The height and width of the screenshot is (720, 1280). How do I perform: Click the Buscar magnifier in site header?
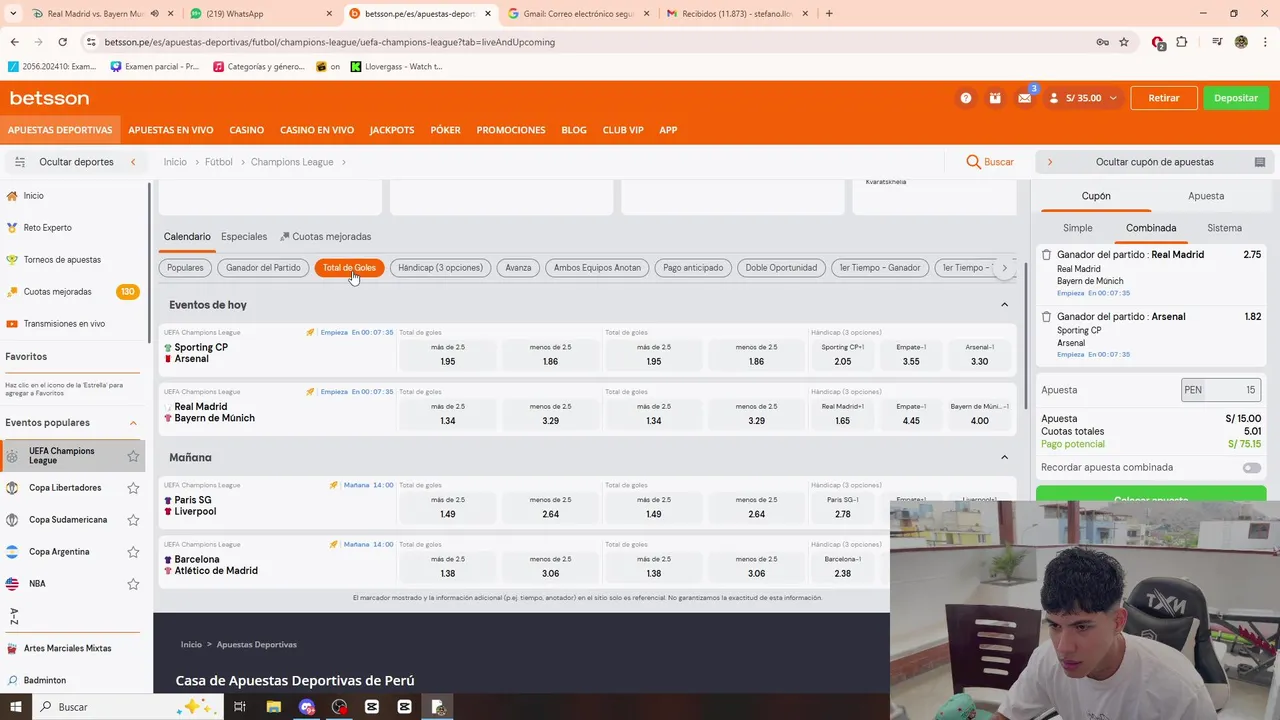click(990, 162)
